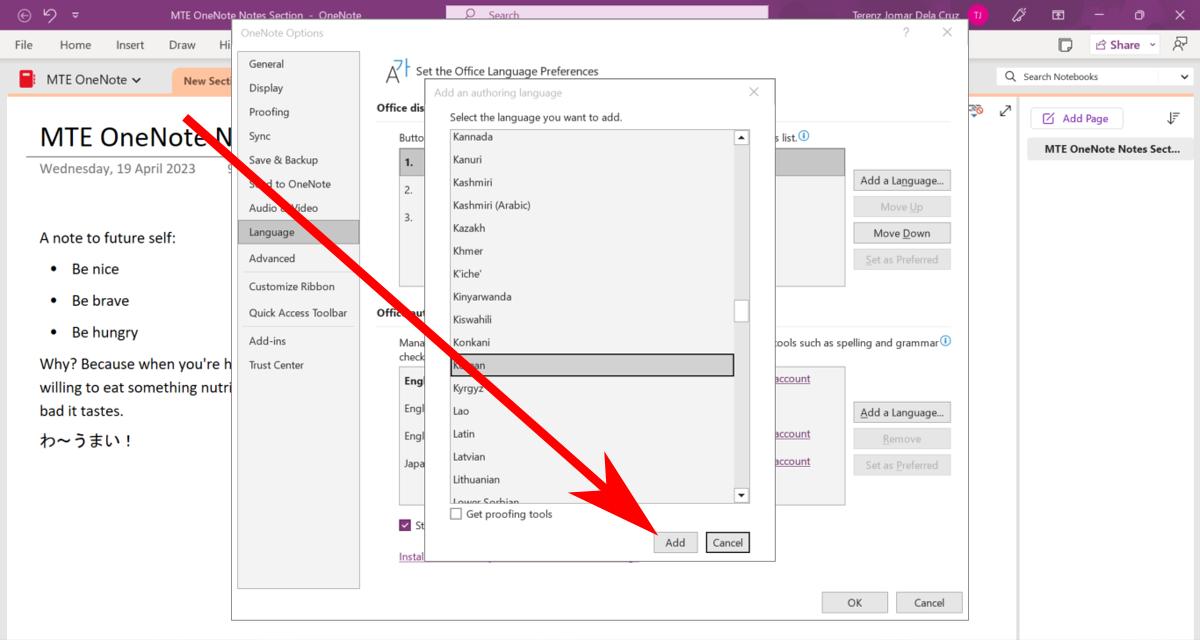Click the inking pen icon in the title bar

tap(1019, 15)
